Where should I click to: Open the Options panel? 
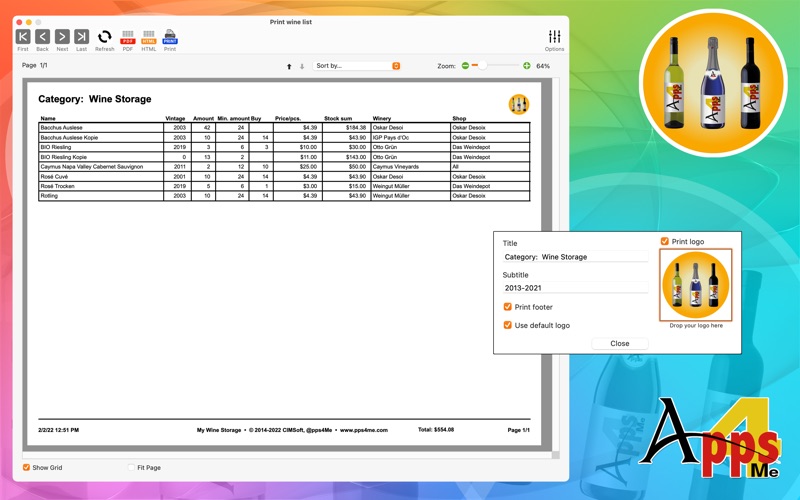click(555, 36)
